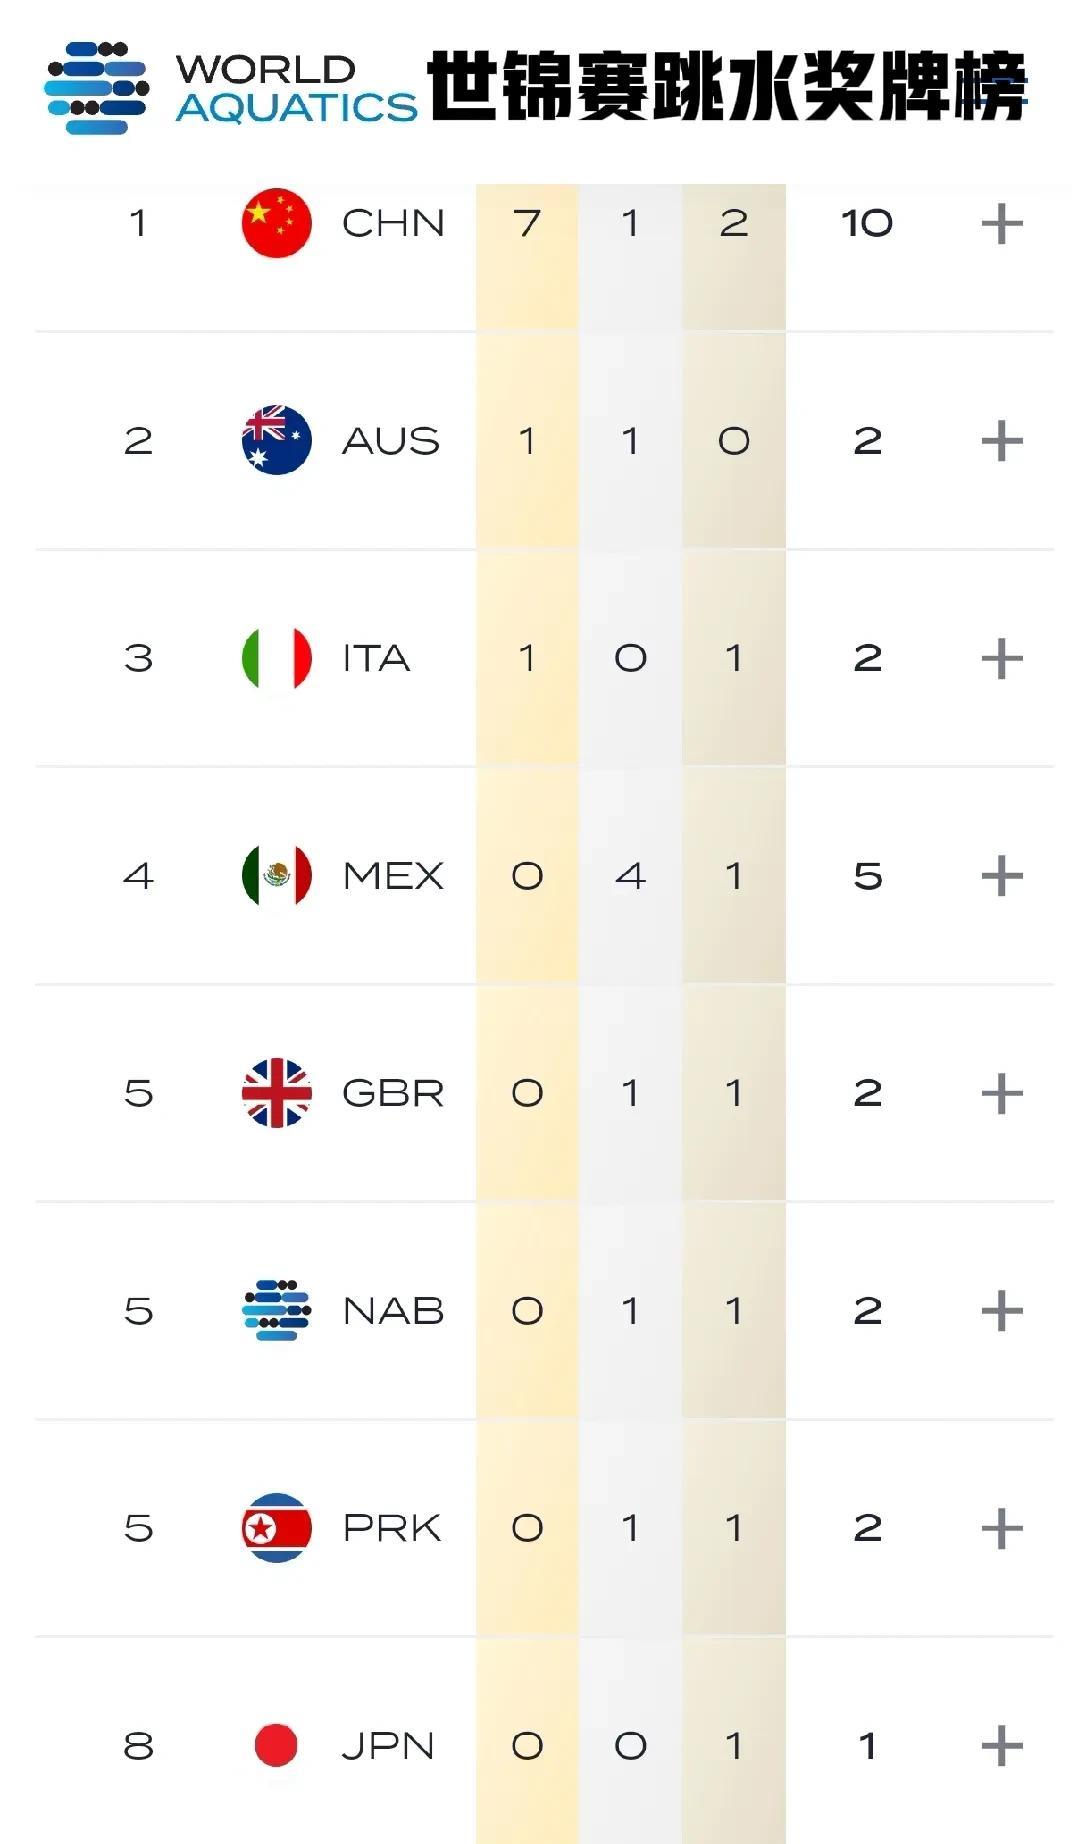Expand the AUS row plus sign

coord(1002,441)
